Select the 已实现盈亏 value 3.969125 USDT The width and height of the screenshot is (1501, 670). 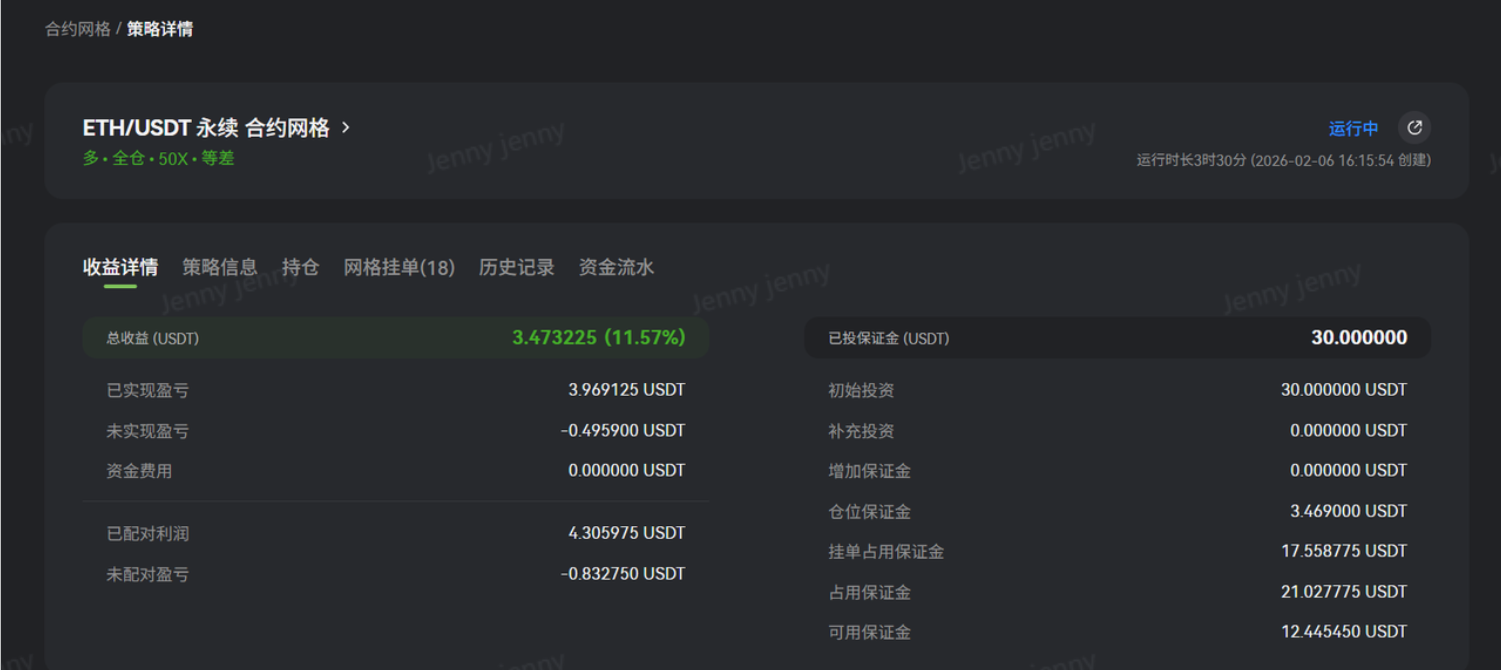[x=626, y=390]
